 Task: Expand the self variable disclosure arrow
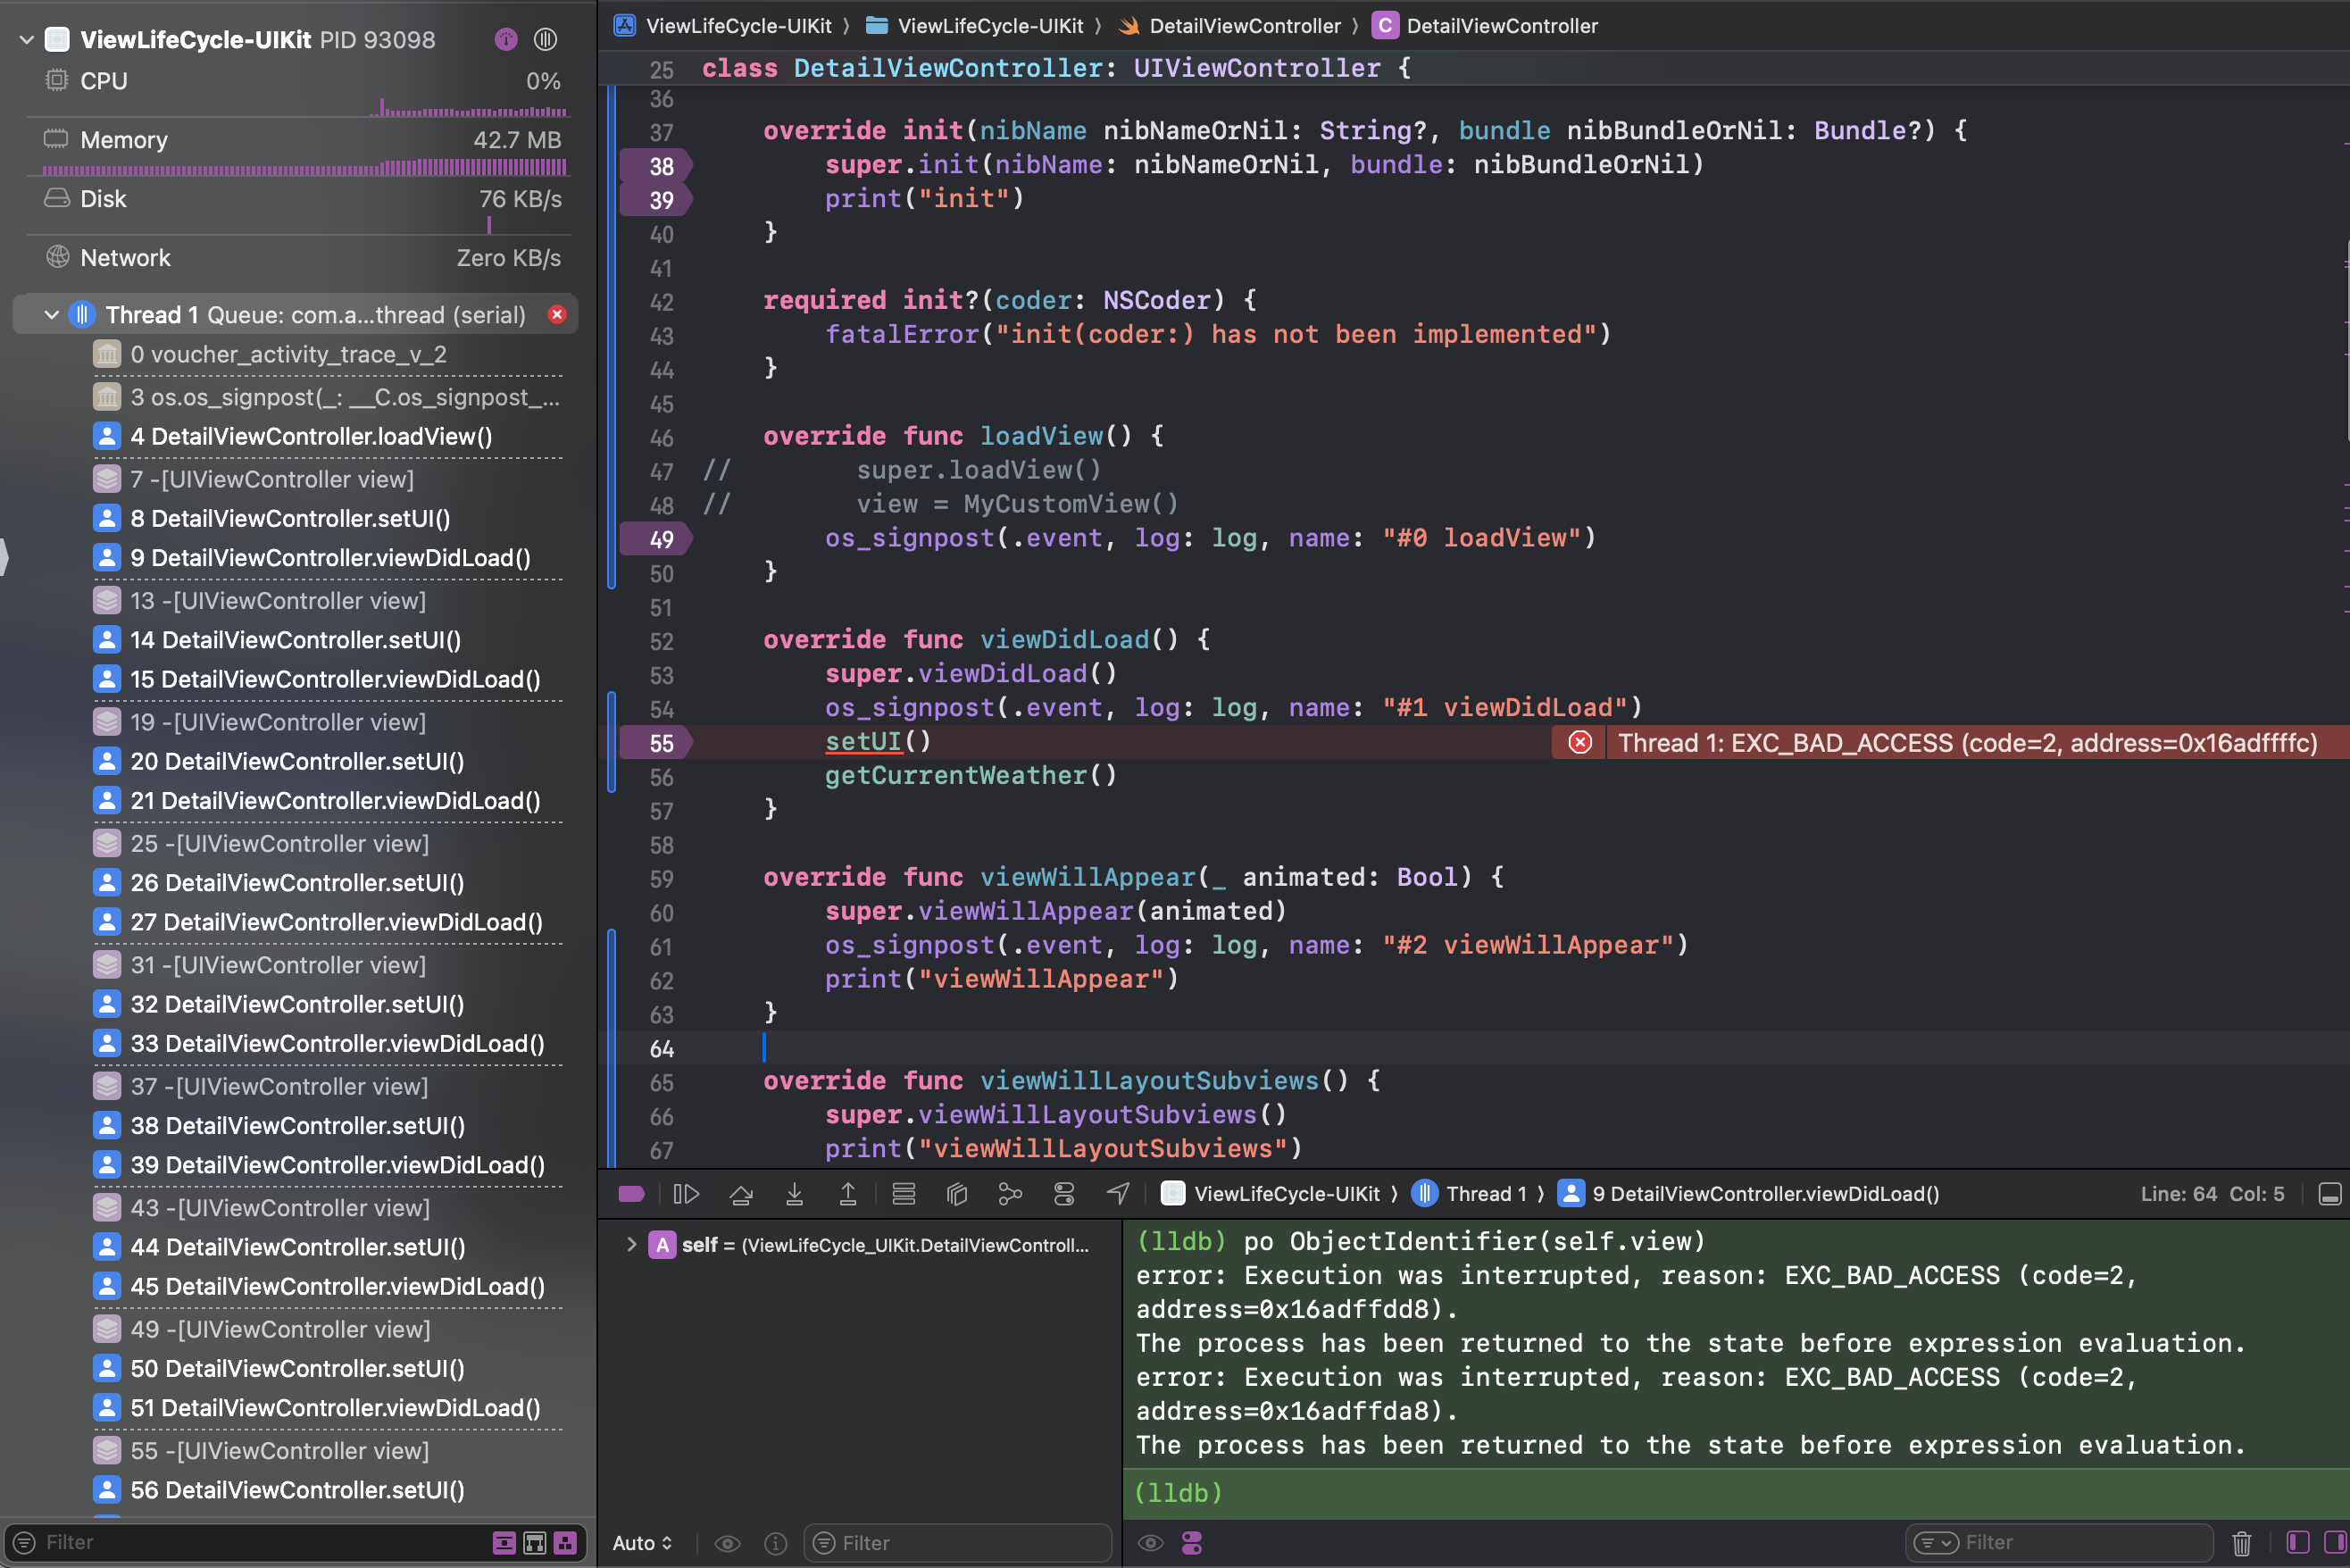pos(631,1245)
